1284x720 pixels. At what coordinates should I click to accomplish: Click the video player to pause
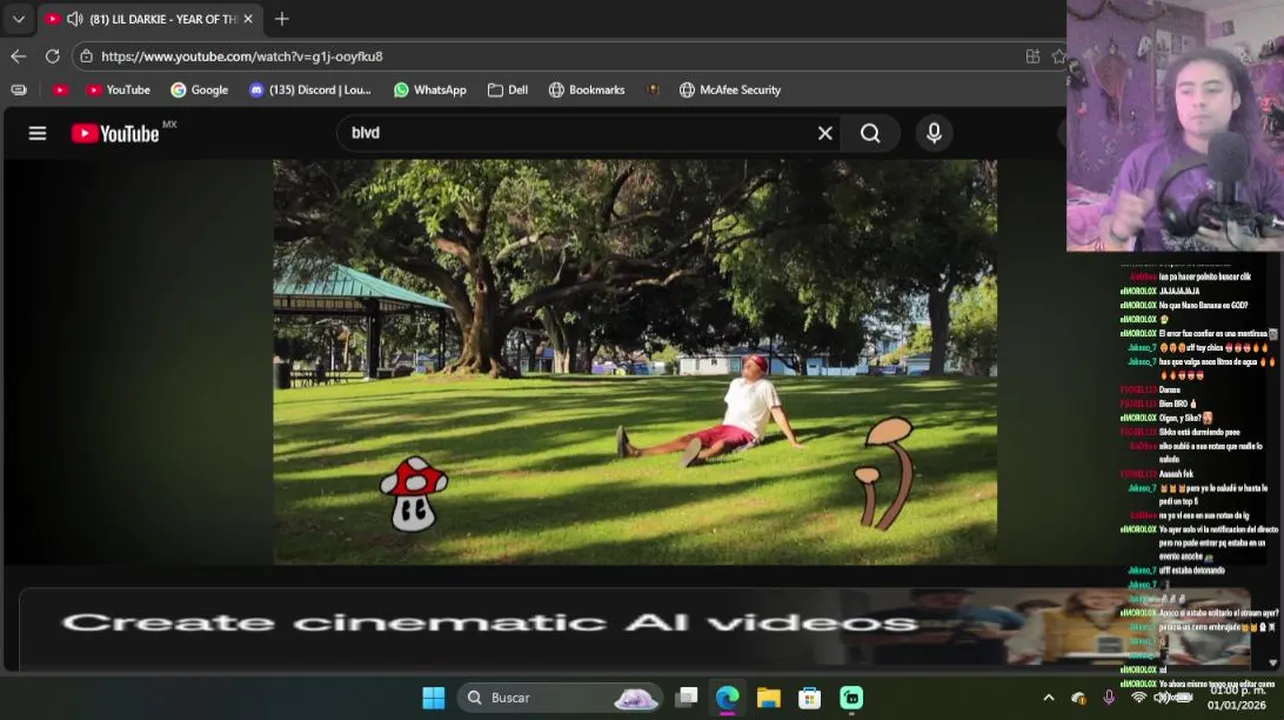(x=635, y=362)
